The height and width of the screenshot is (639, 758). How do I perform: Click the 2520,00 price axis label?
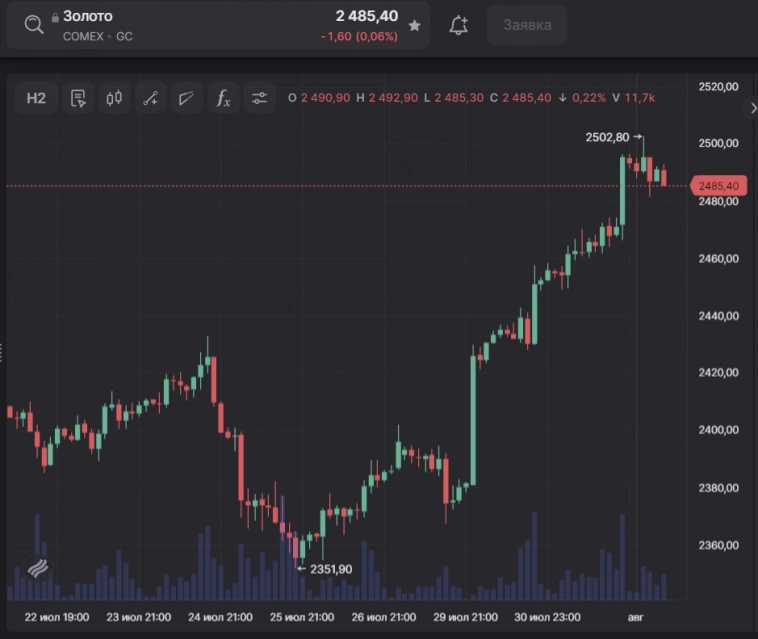pos(718,87)
